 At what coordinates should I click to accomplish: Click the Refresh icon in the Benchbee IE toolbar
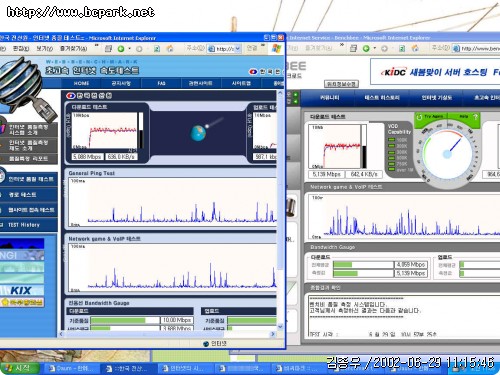coord(402,48)
